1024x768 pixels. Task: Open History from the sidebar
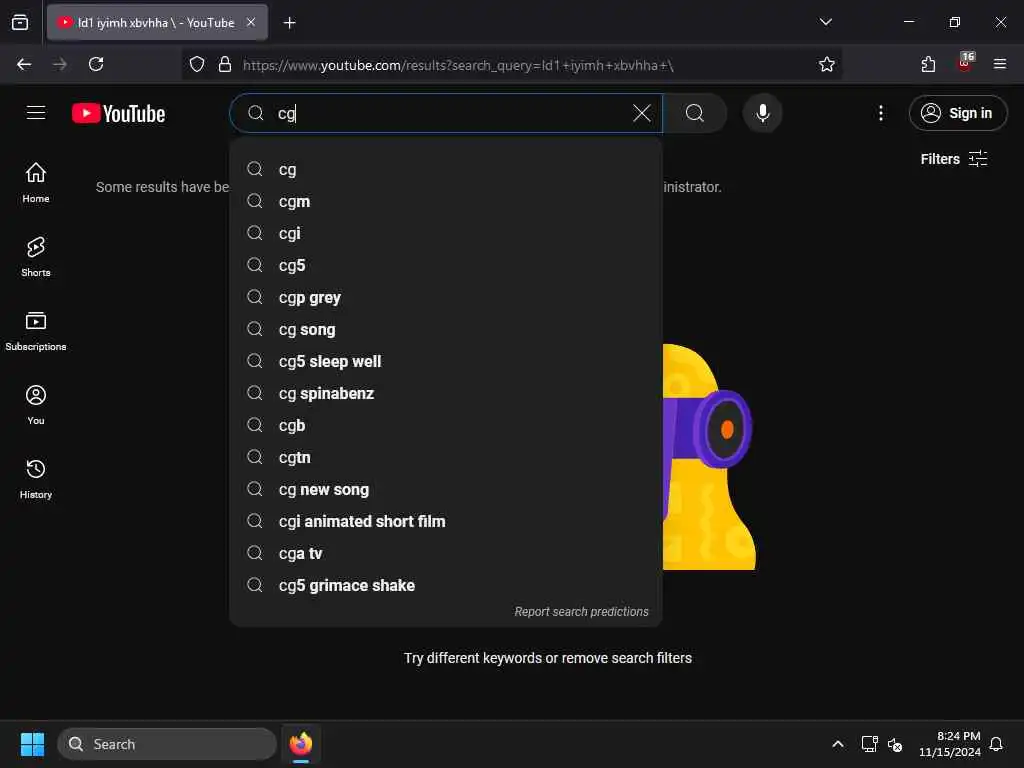(36, 479)
